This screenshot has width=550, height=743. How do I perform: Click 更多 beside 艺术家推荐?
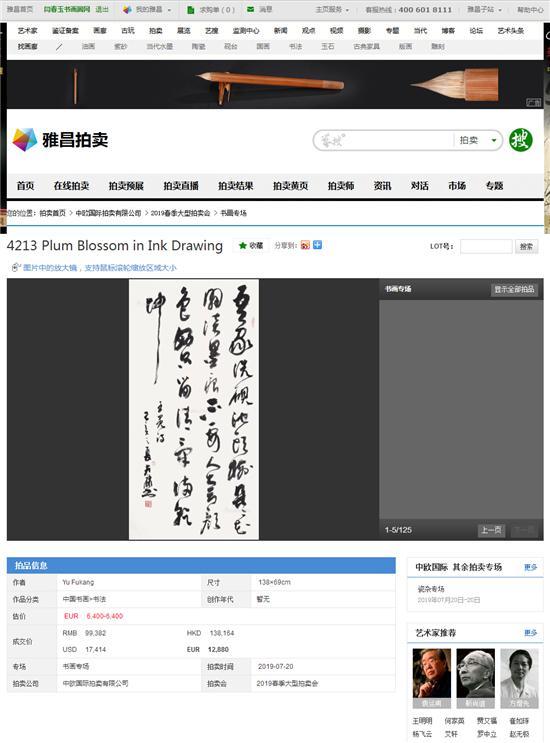(531, 633)
